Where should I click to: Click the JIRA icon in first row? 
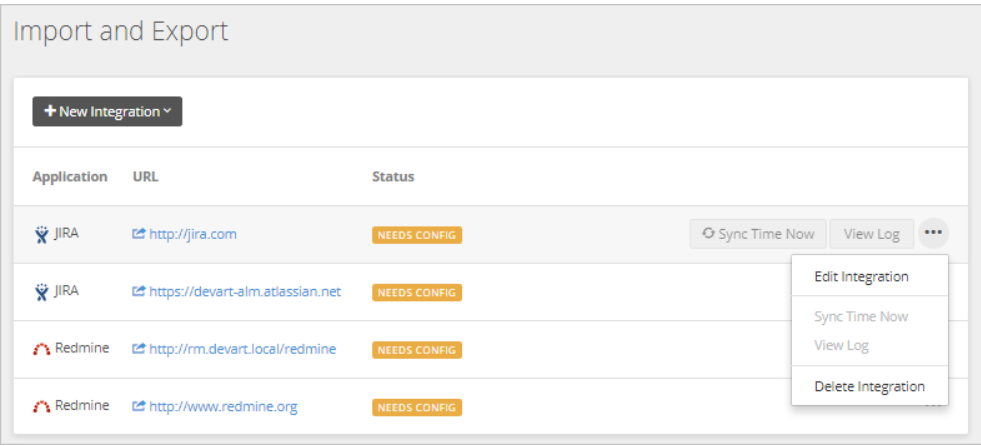(x=41, y=235)
